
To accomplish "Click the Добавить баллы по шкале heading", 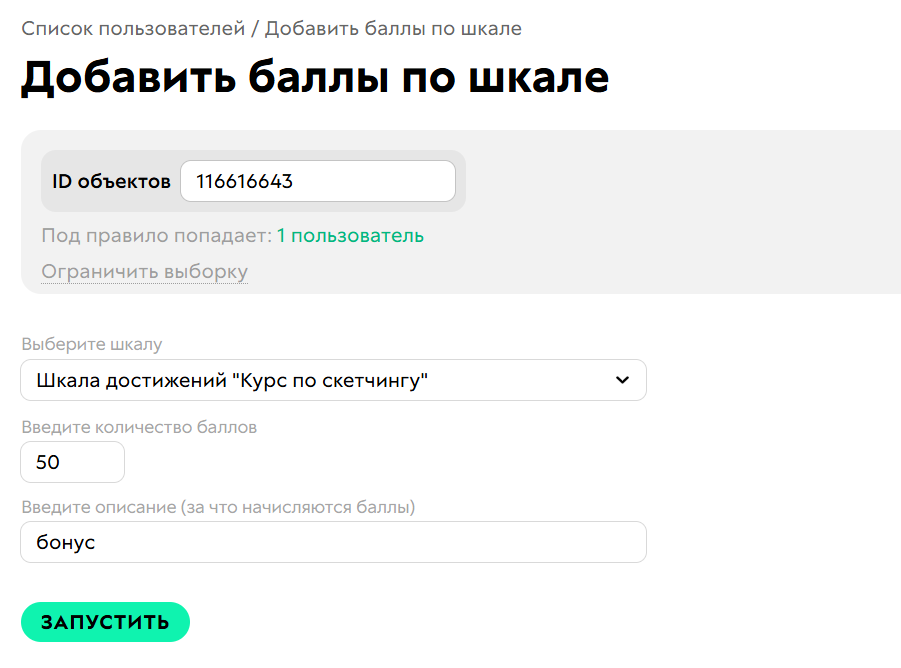I will [315, 78].
